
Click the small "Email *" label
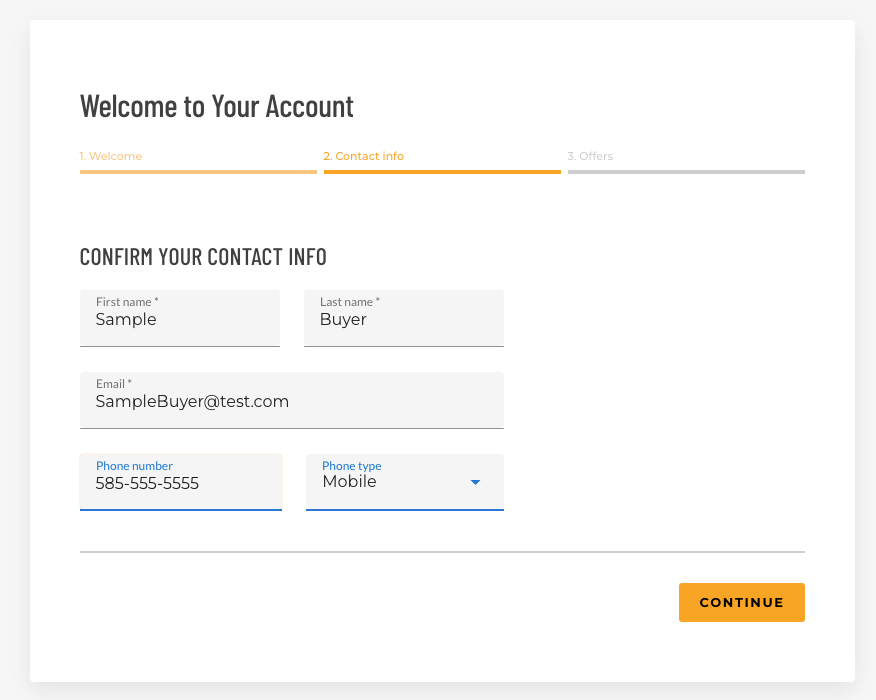tap(113, 384)
